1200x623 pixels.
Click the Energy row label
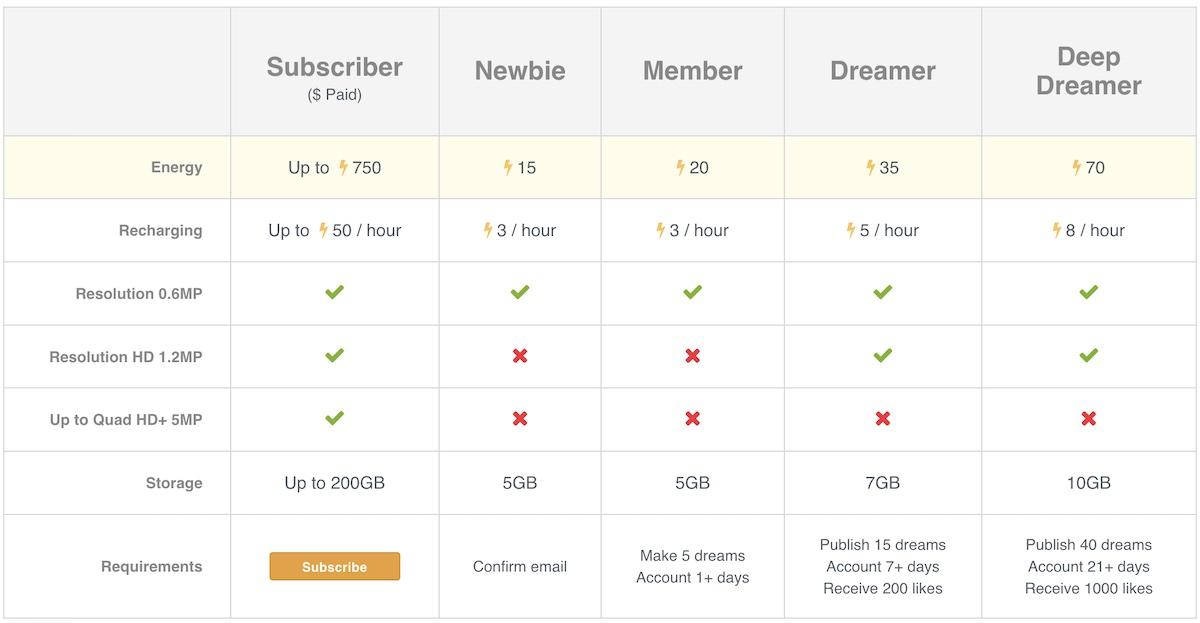click(x=176, y=168)
